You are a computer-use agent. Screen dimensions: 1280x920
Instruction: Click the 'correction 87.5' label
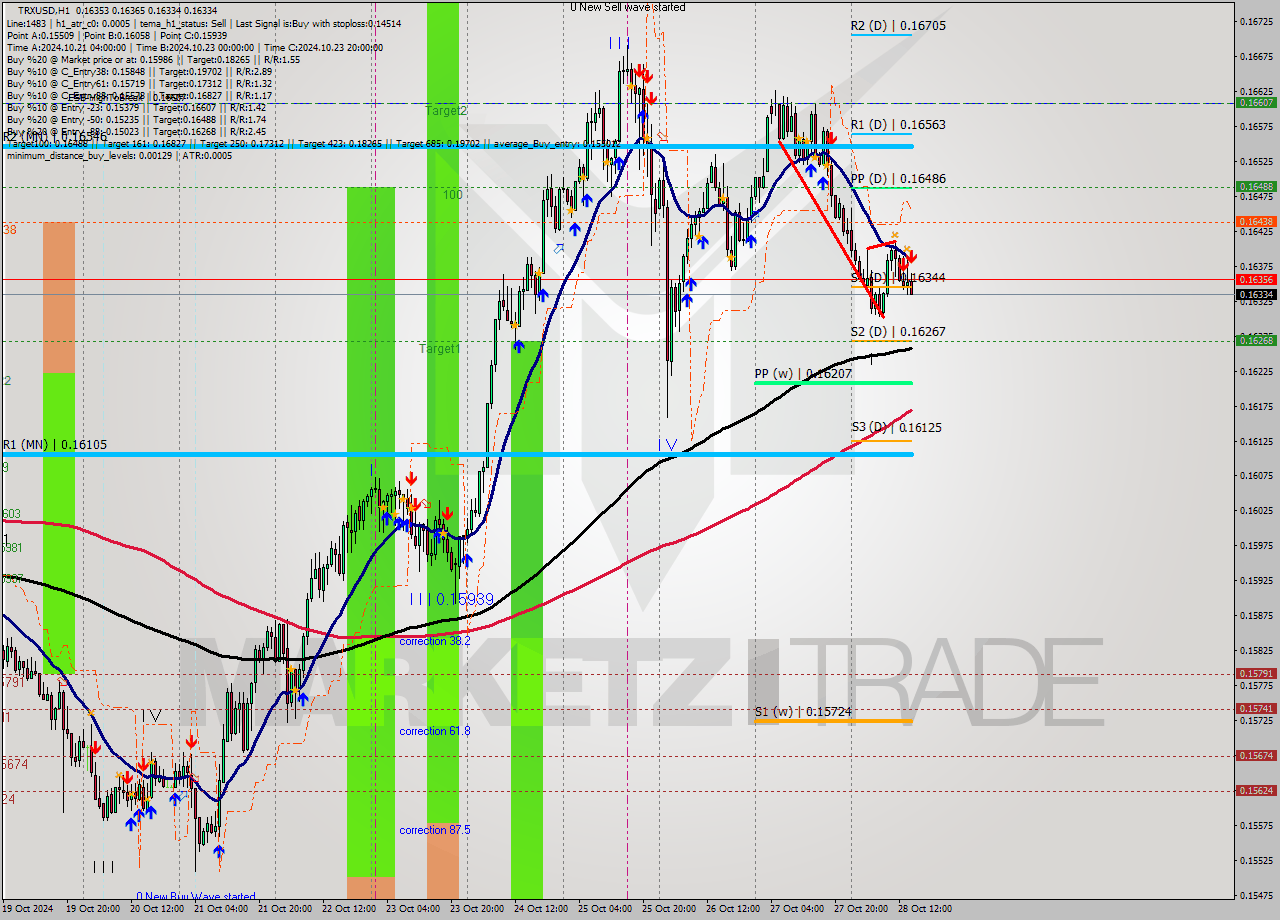(434, 830)
